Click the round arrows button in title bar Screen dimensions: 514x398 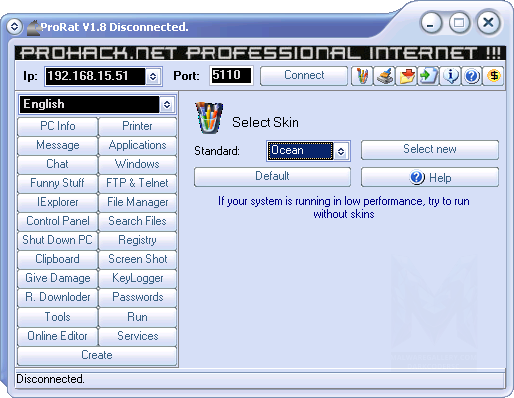click(x=14, y=26)
